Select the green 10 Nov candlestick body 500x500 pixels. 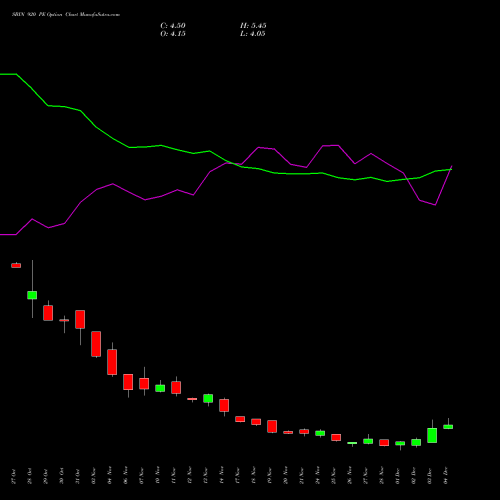coord(160,388)
